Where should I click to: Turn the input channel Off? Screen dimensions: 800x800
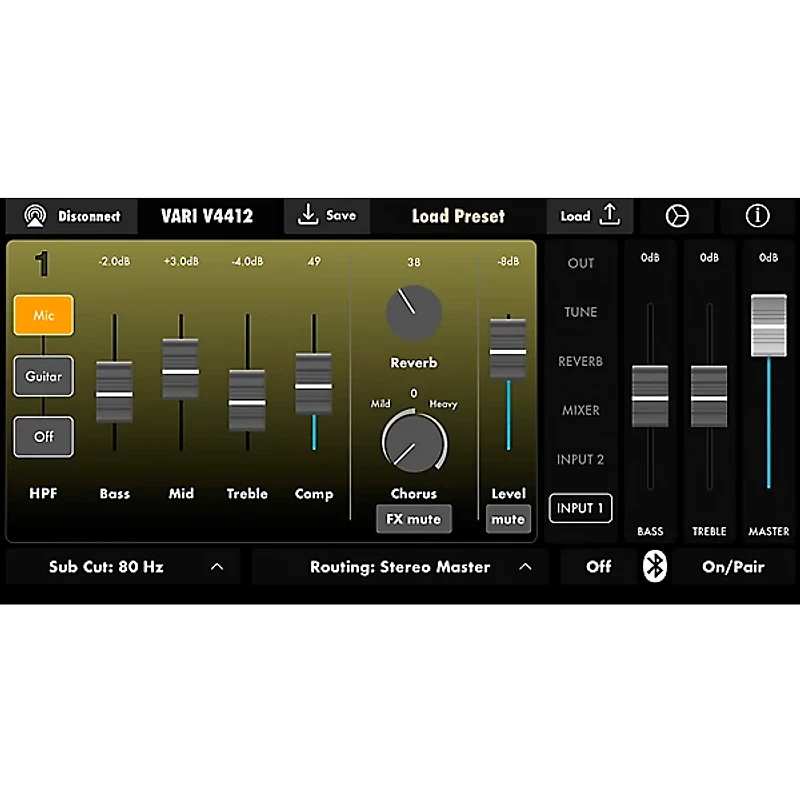point(43,437)
